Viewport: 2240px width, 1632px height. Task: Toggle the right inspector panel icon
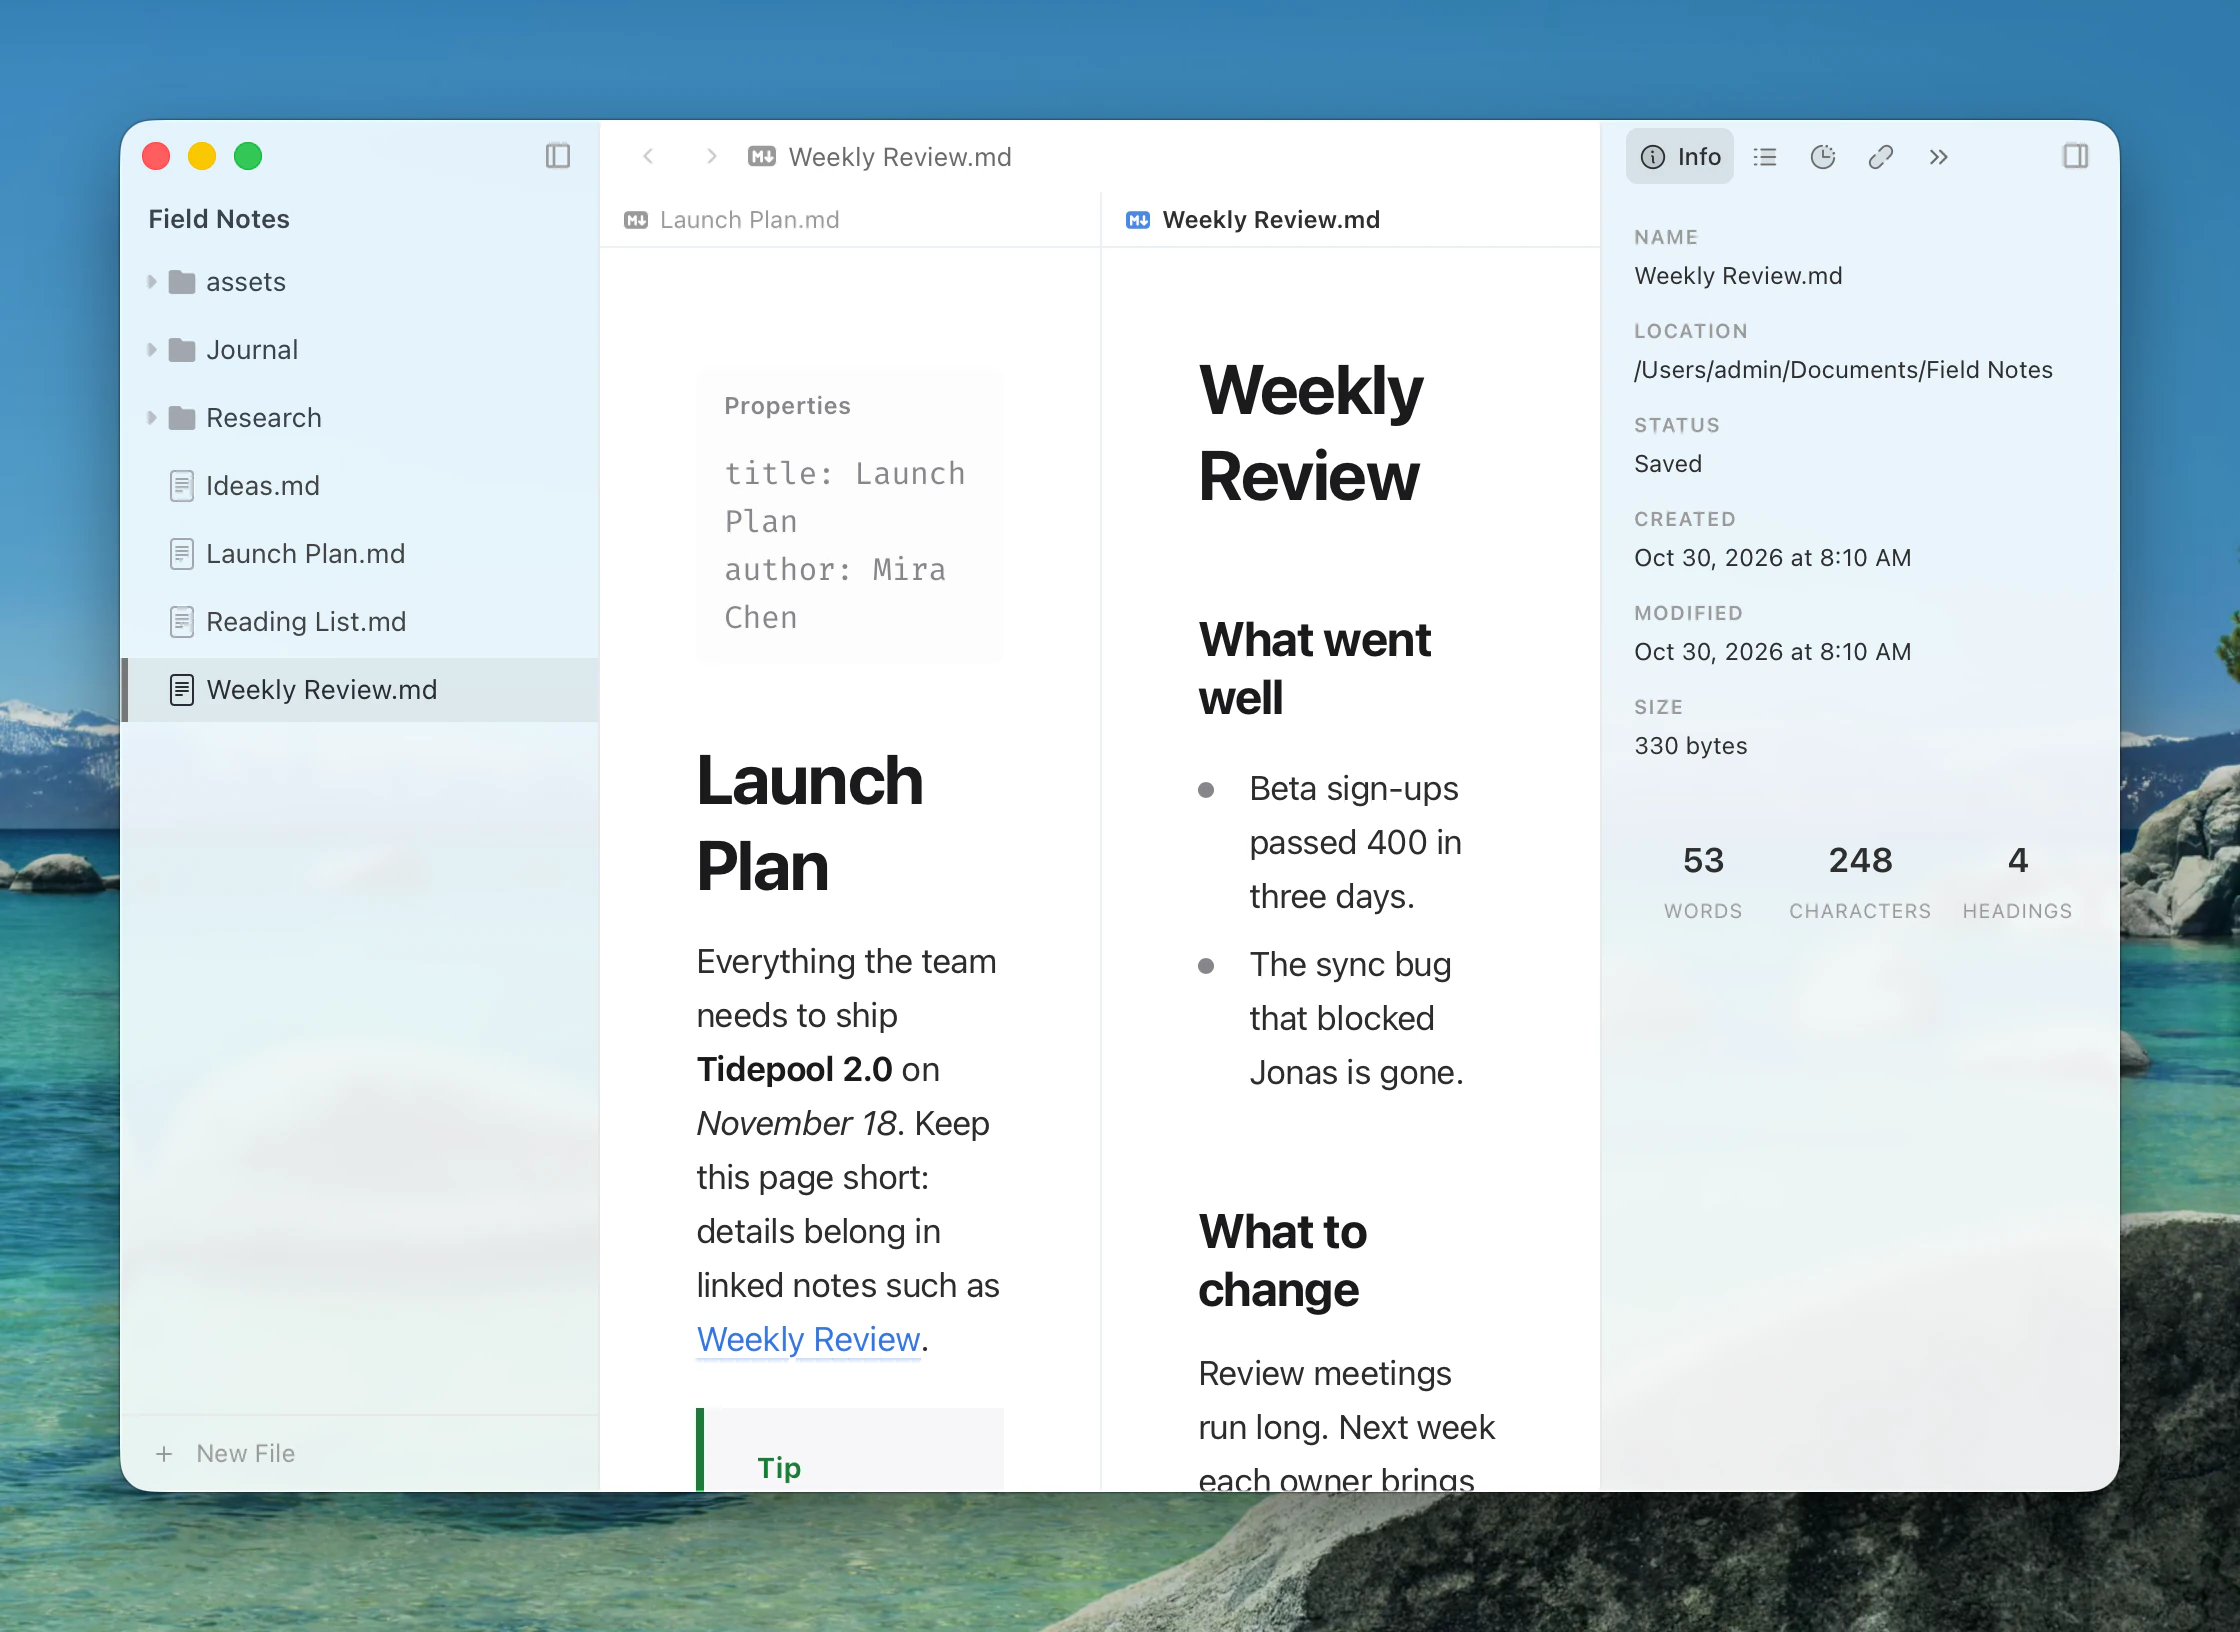click(2076, 156)
